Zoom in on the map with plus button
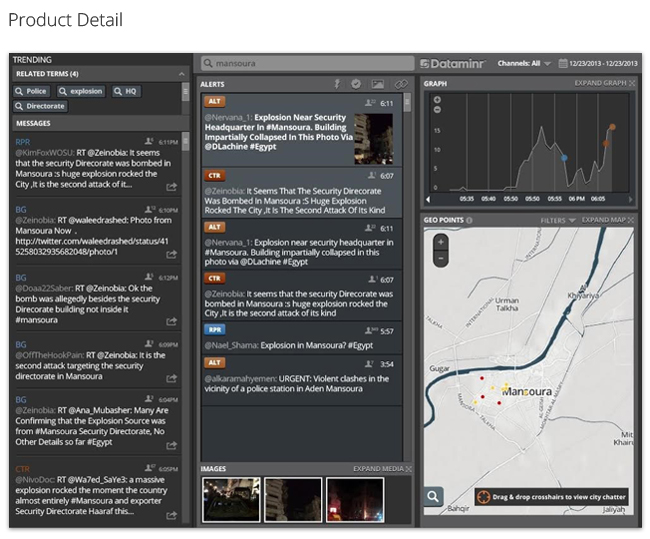 click(441, 242)
